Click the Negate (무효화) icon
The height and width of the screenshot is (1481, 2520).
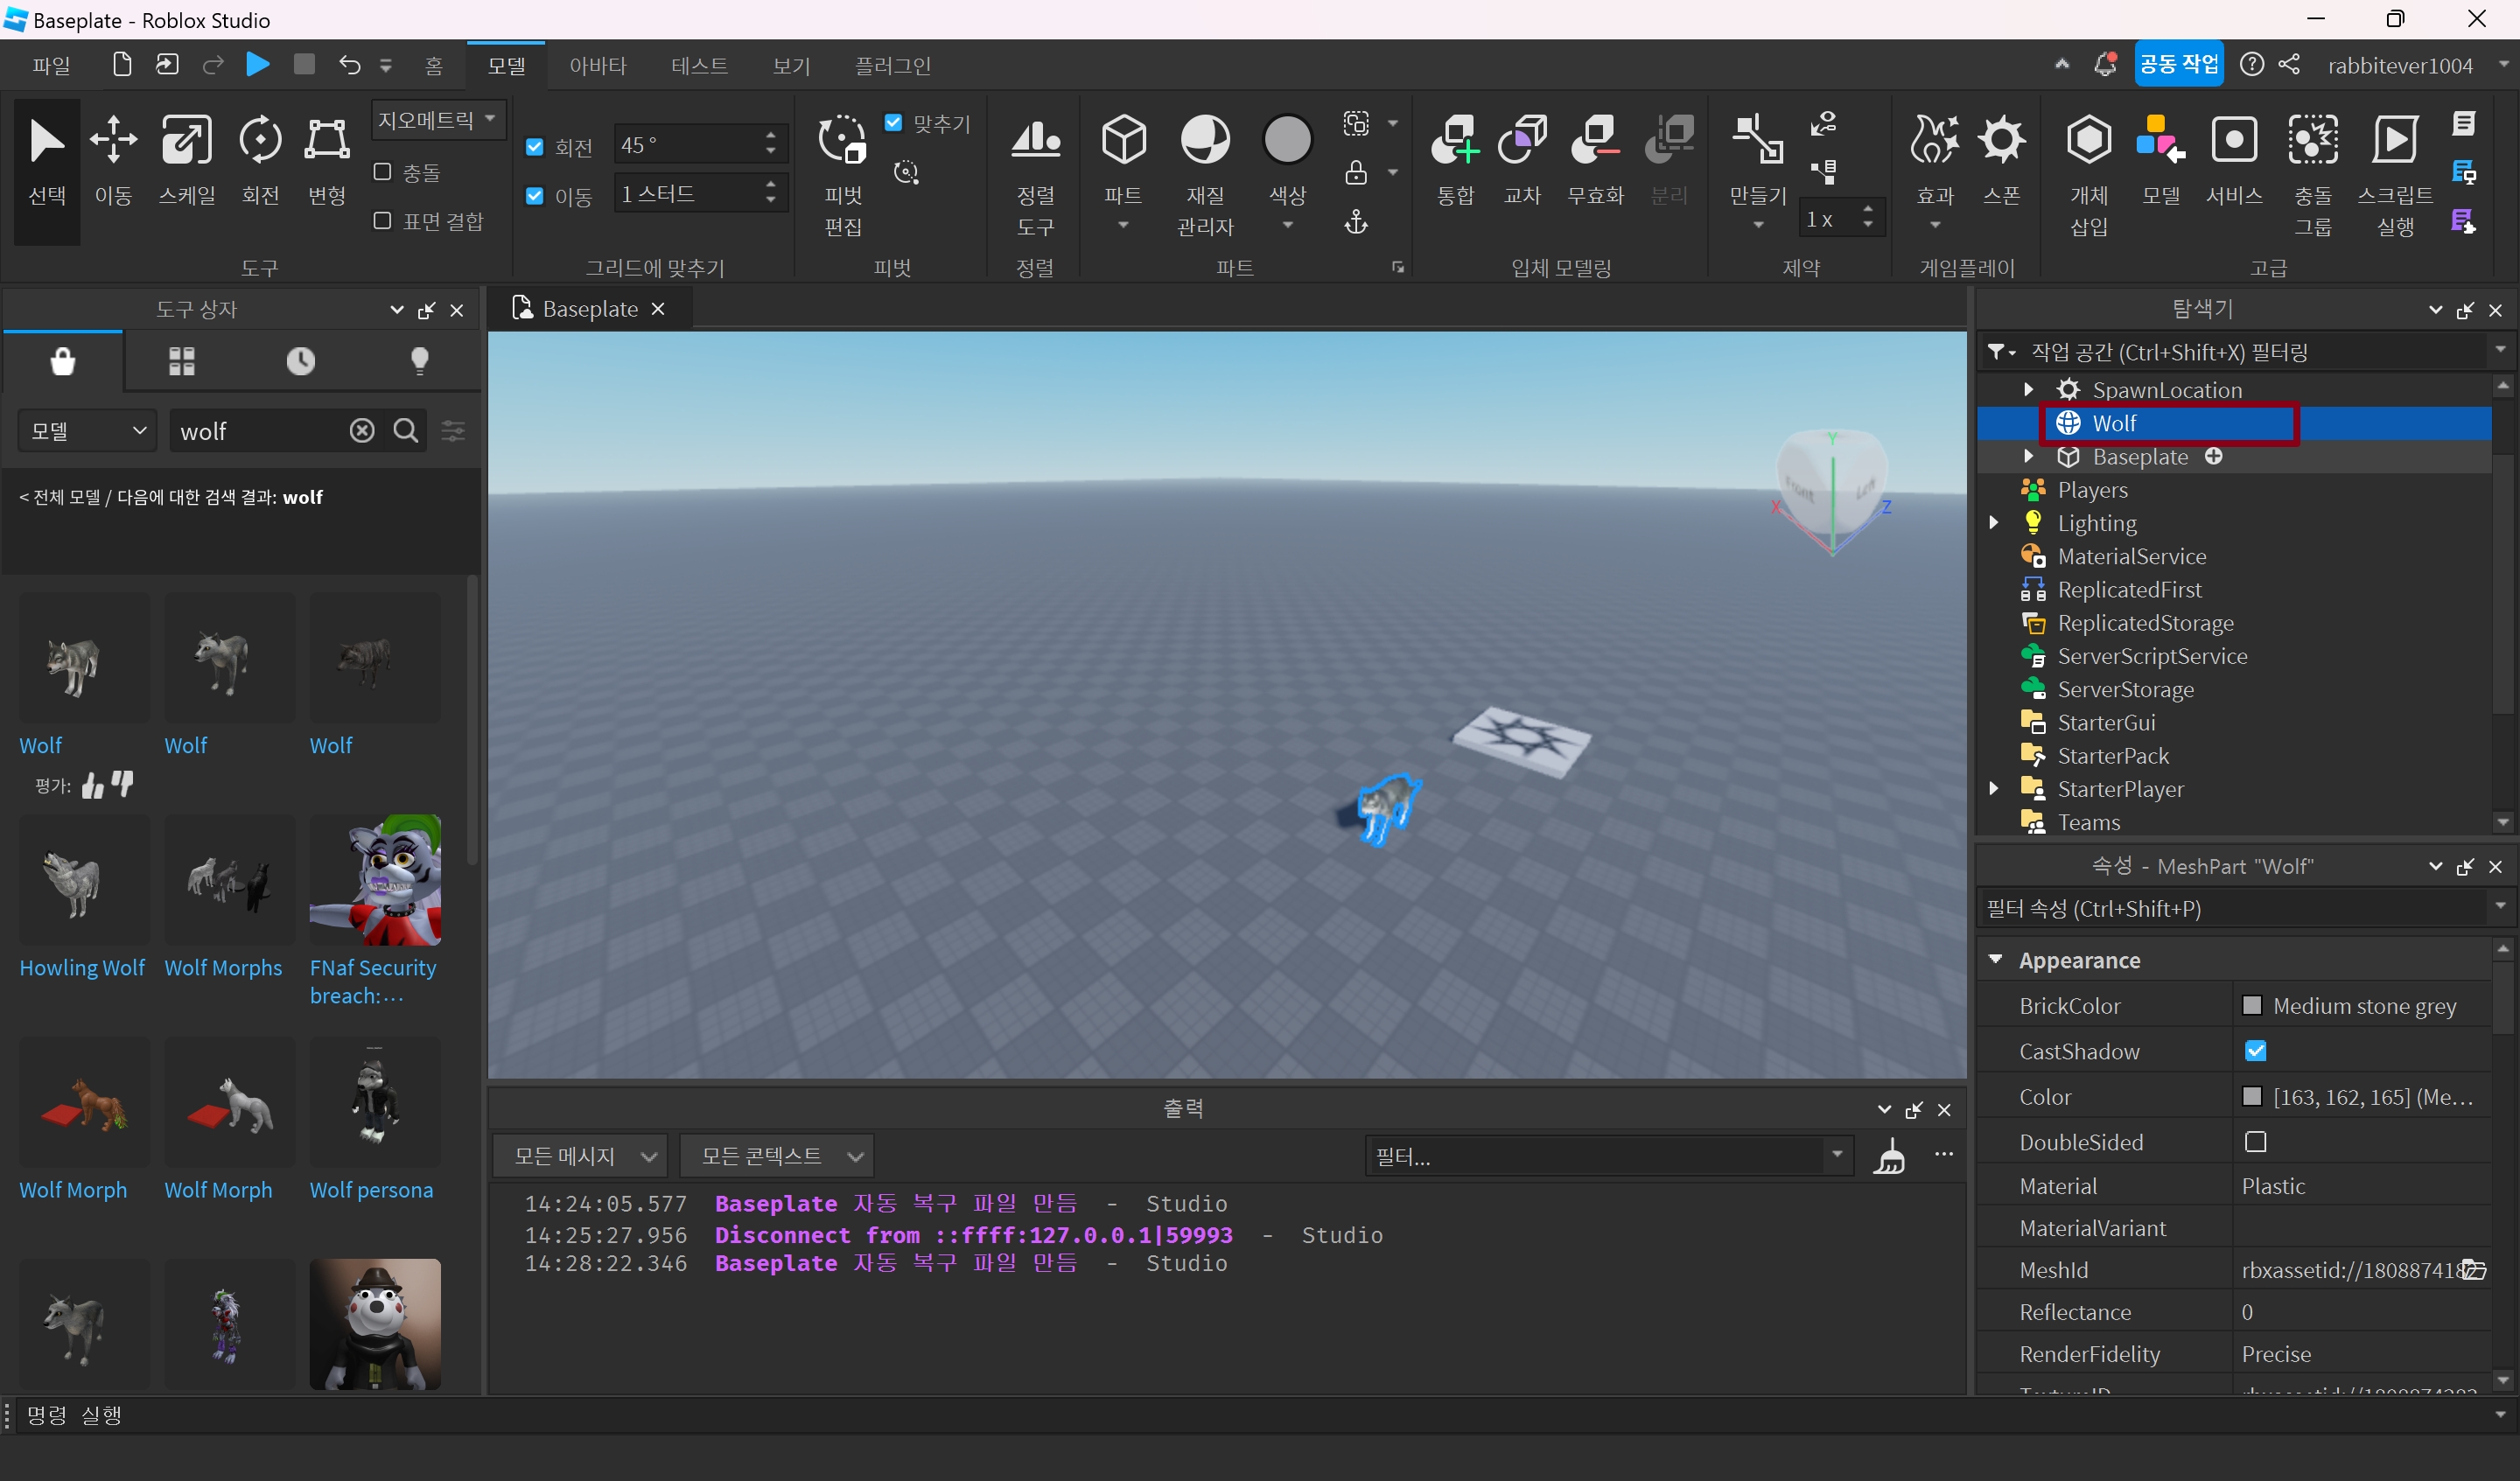[x=1595, y=142]
